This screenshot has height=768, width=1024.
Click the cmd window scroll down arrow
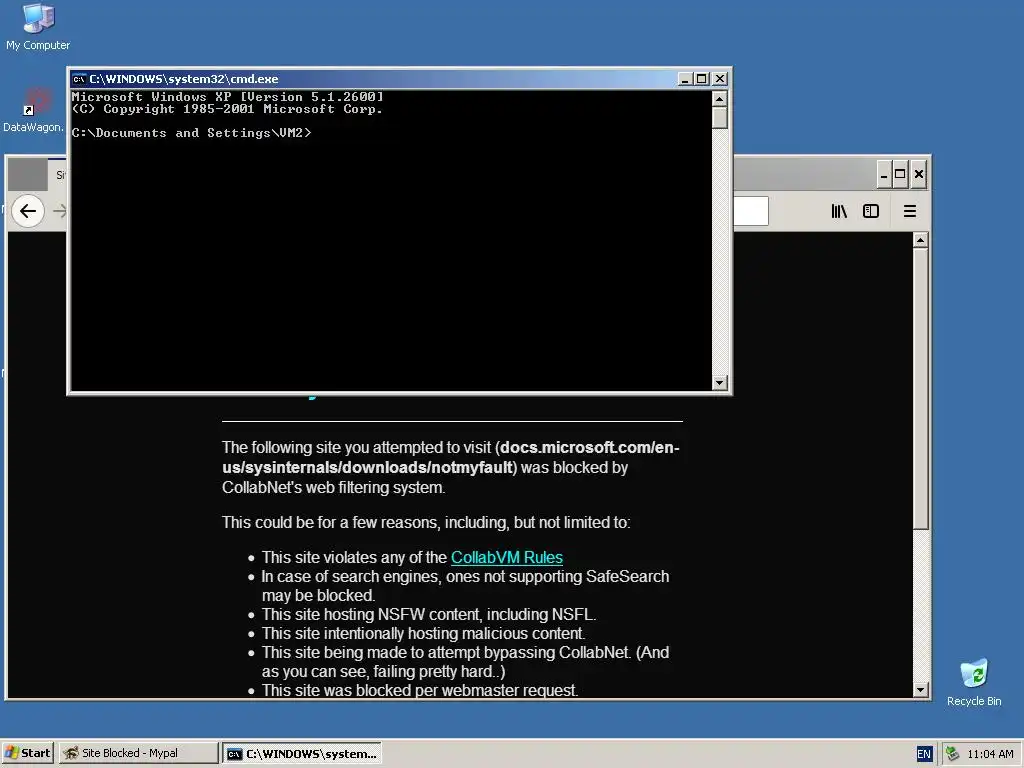click(x=720, y=383)
